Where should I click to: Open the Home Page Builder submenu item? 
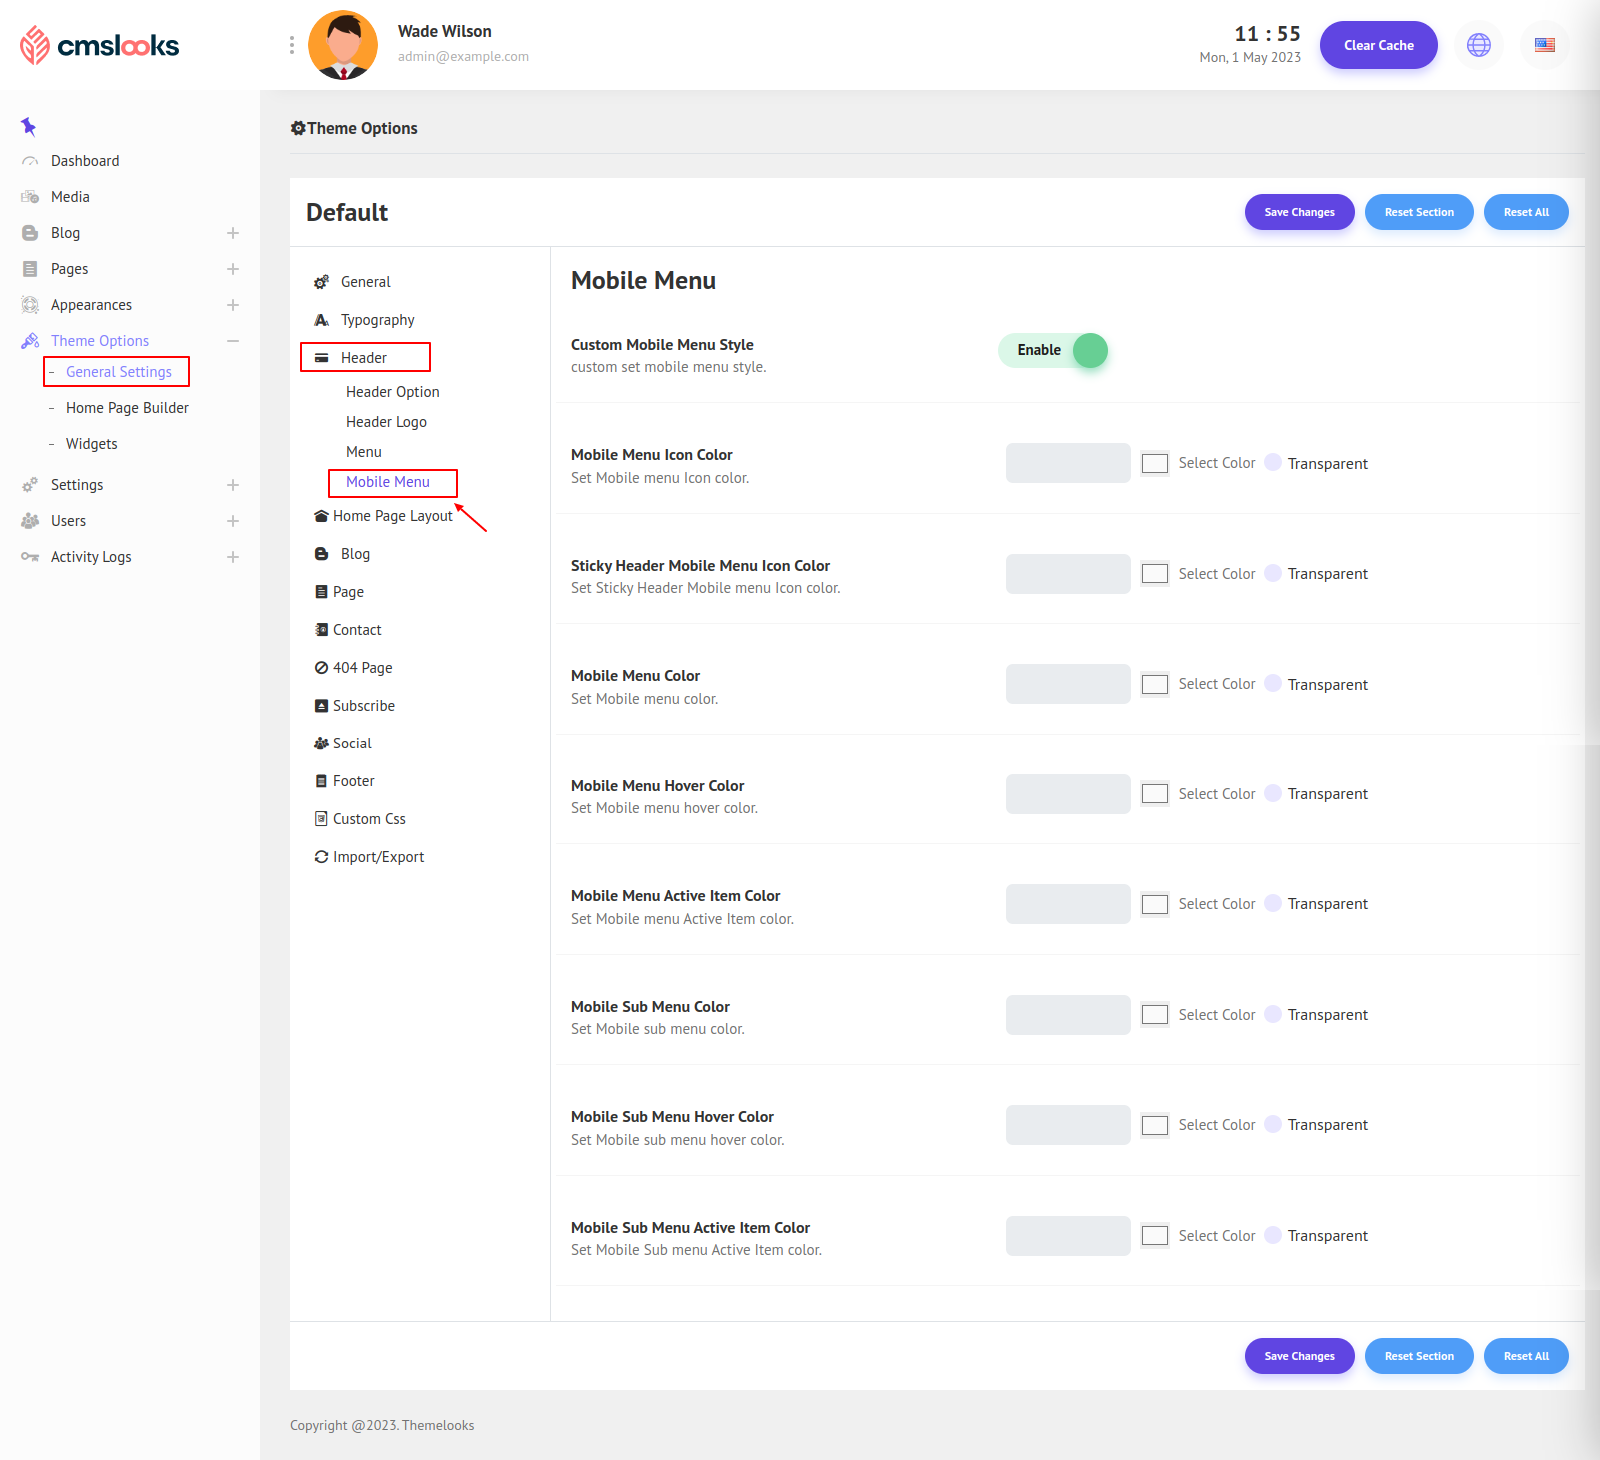127,408
